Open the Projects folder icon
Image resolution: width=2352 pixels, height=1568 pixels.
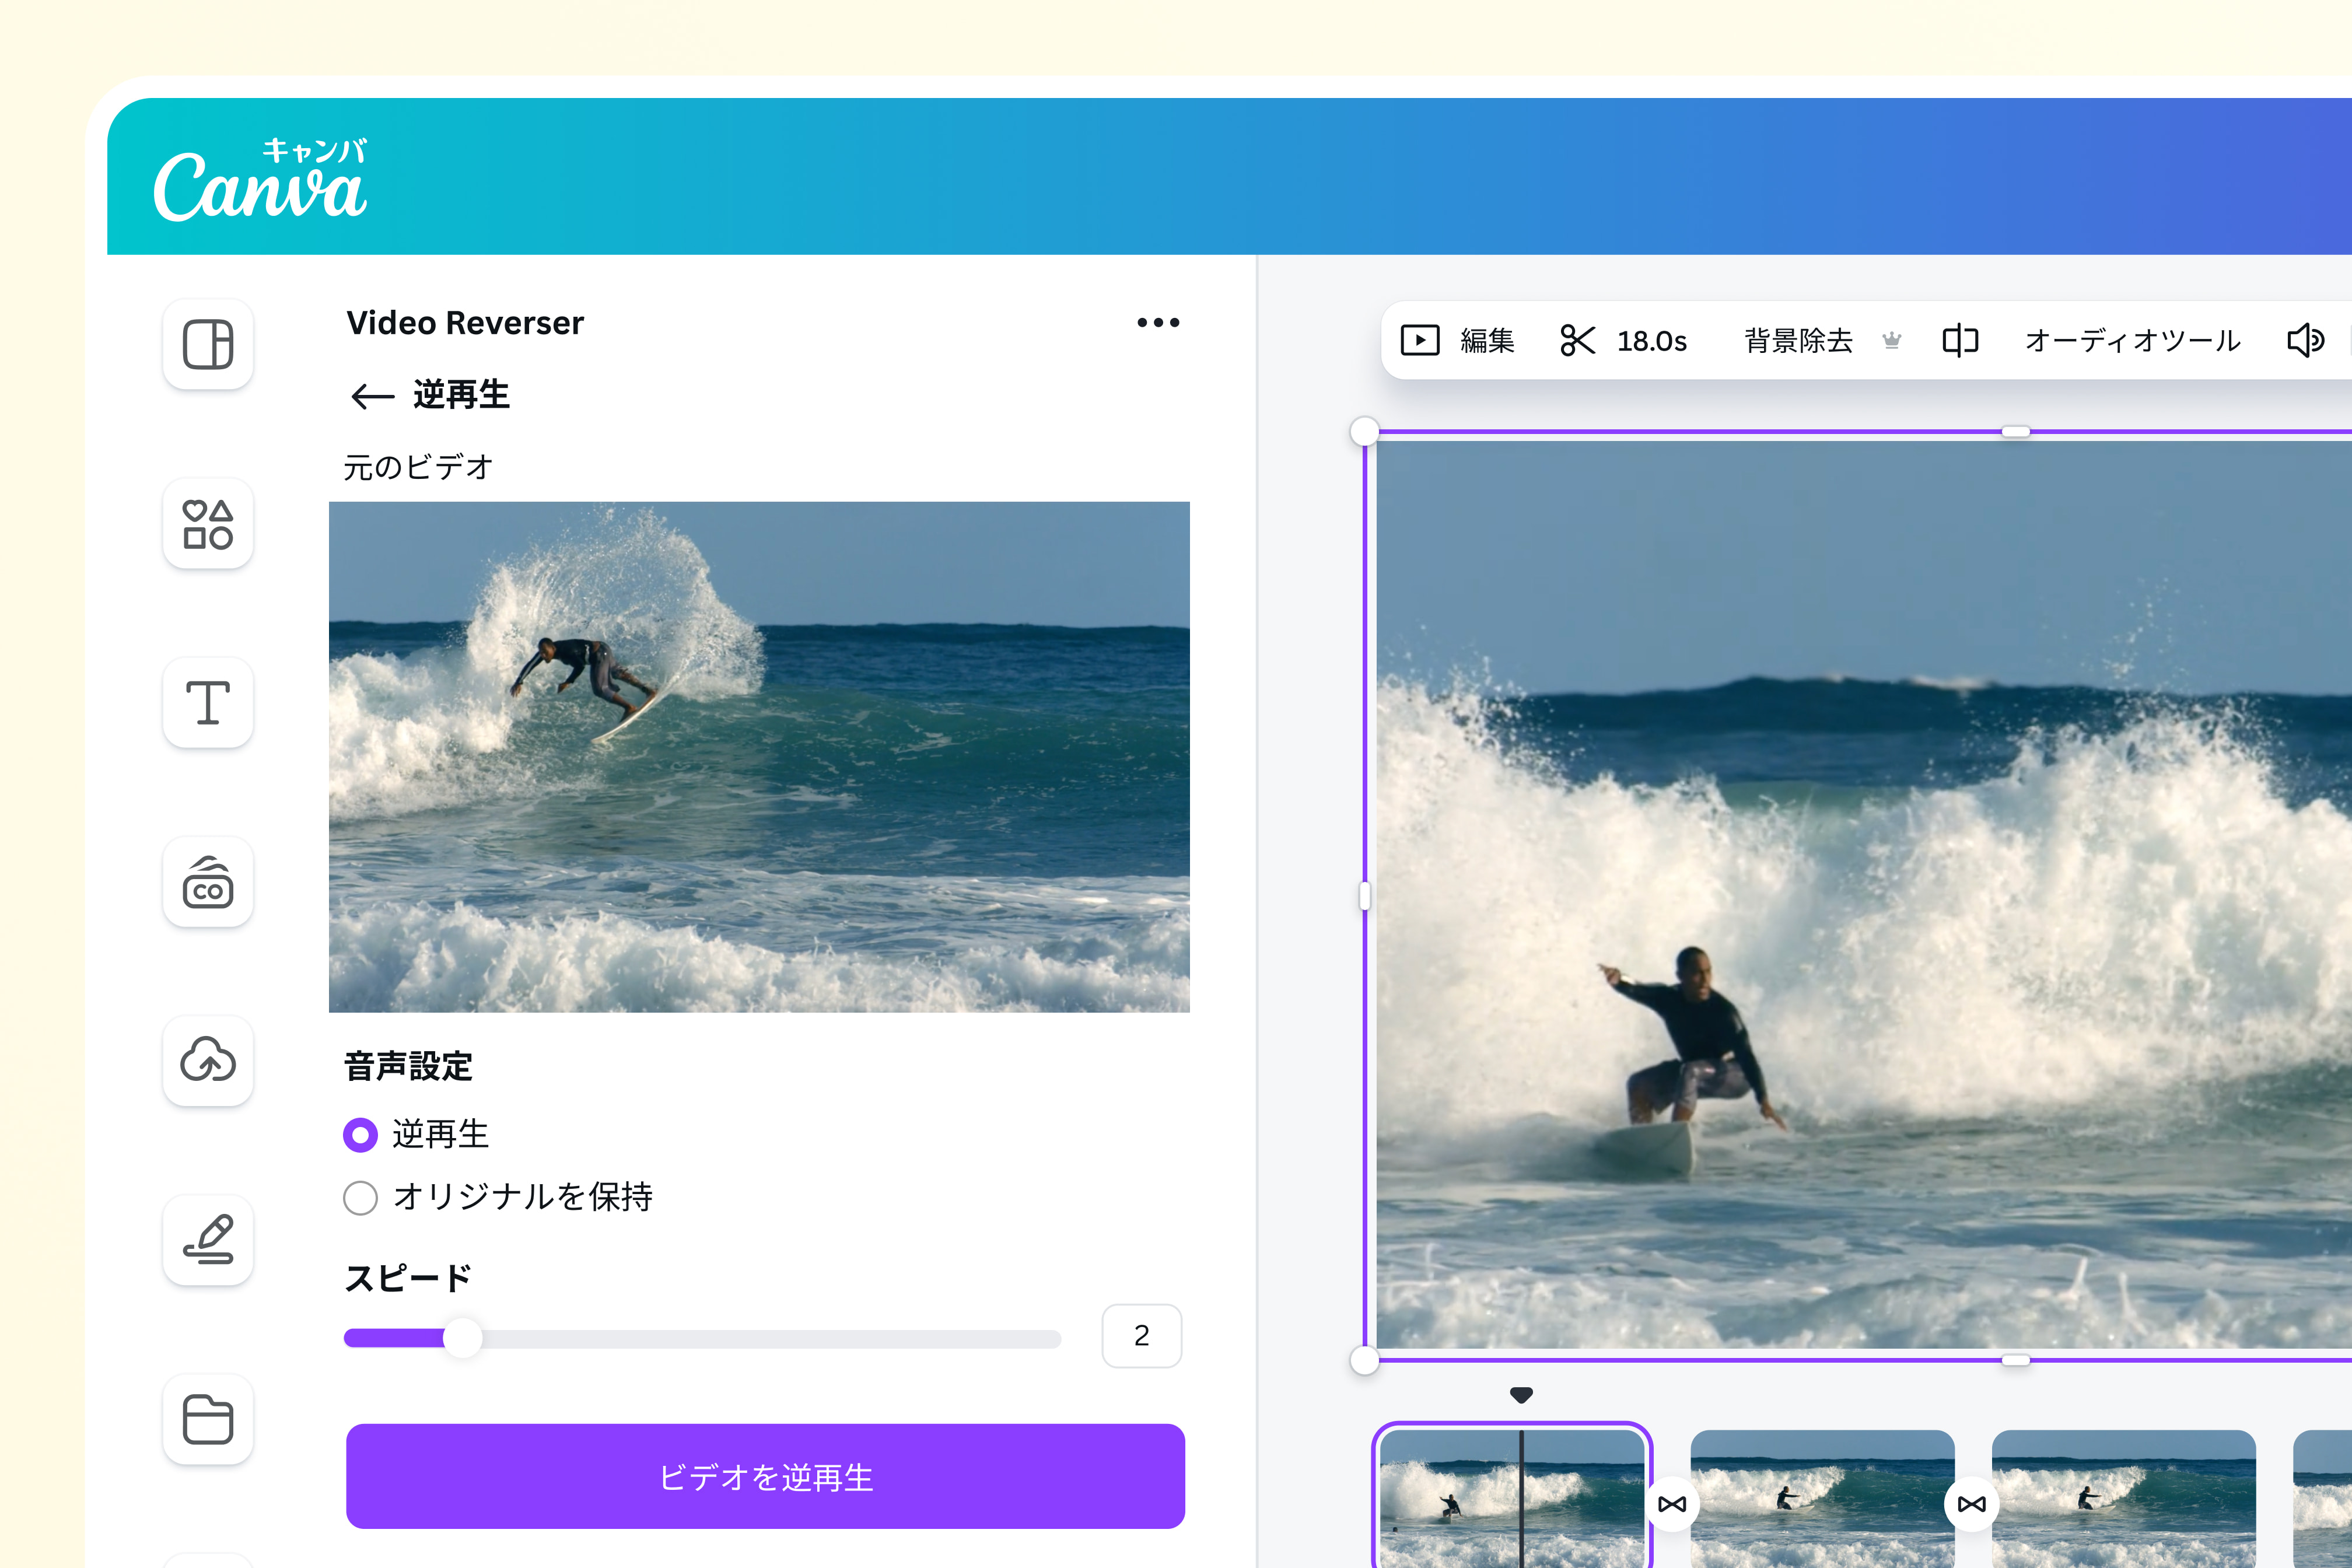(x=207, y=1419)
